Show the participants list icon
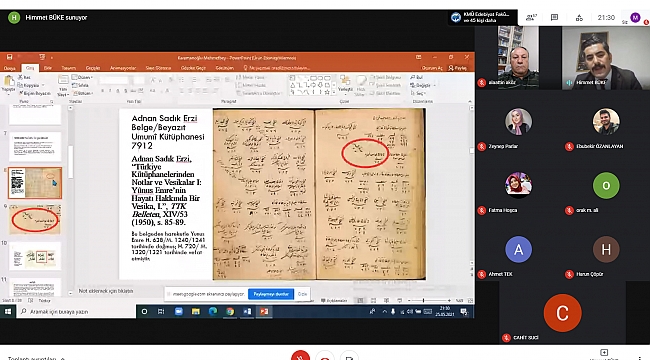This screenshot has width=650, height=360. 531,17
